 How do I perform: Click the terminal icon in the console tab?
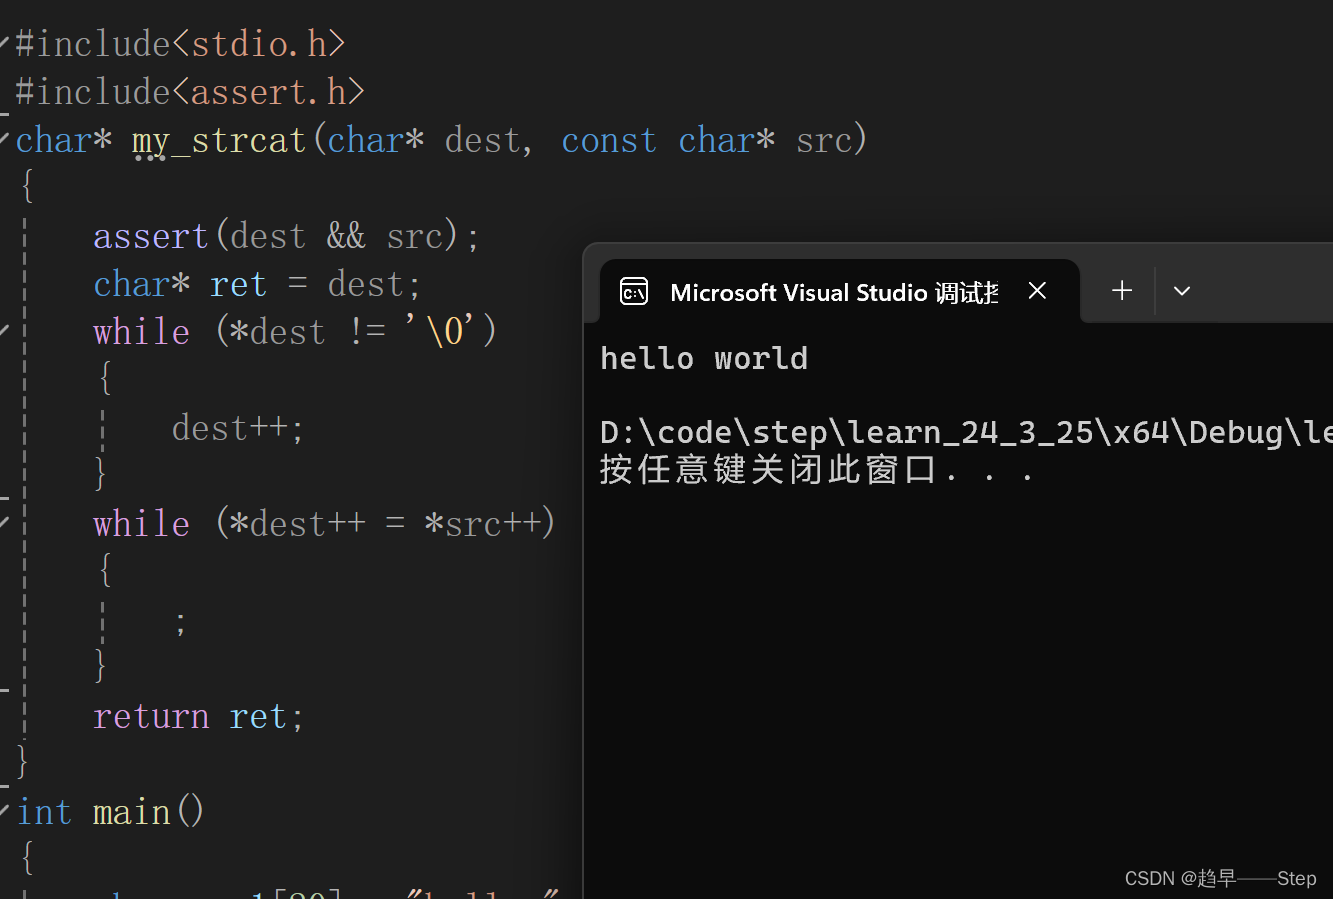pyautogui.click(x=634, y=291)
